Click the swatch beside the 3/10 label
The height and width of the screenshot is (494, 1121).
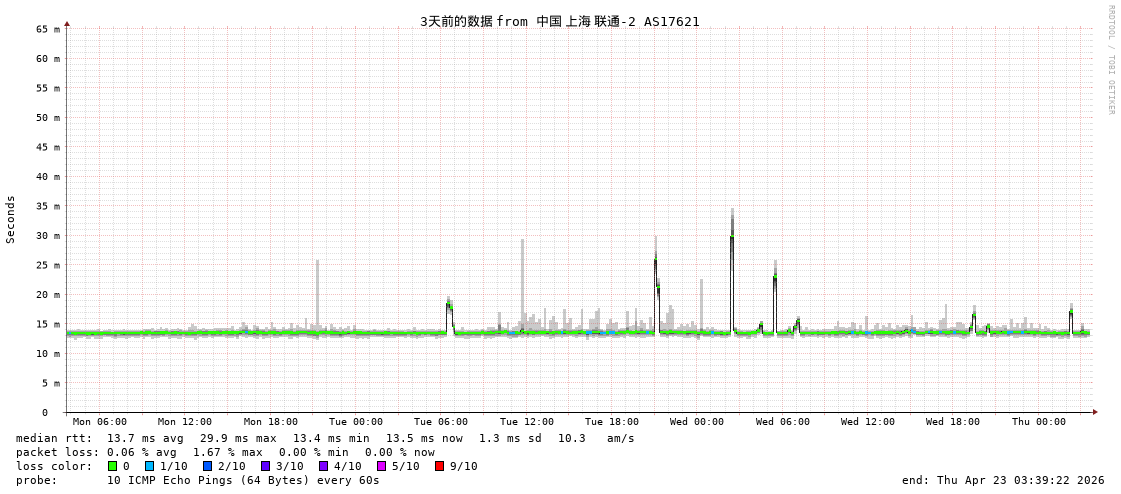tap(266, 466)
